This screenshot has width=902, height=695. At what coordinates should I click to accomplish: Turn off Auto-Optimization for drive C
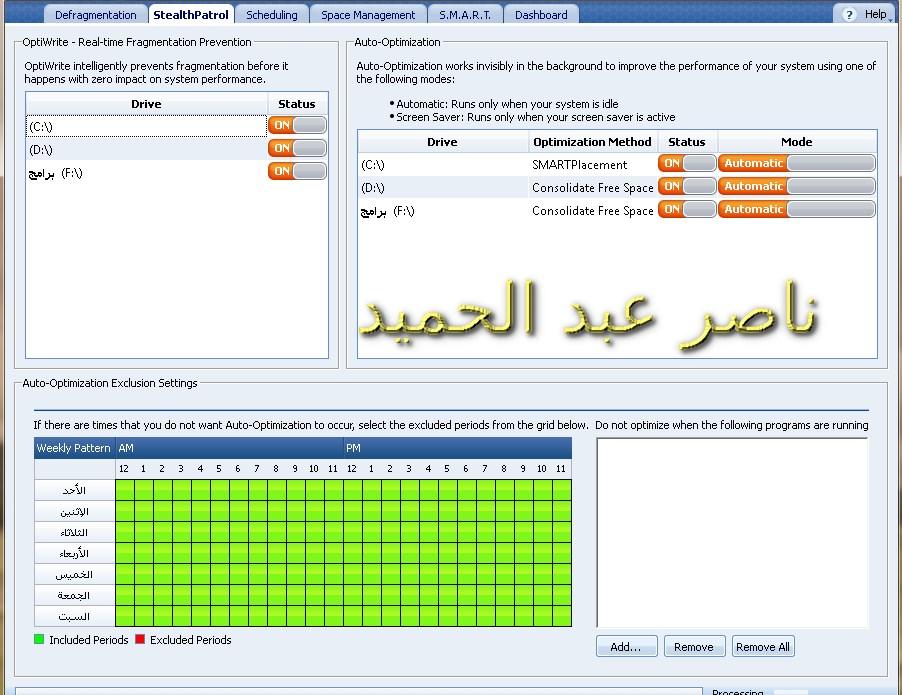687,163
